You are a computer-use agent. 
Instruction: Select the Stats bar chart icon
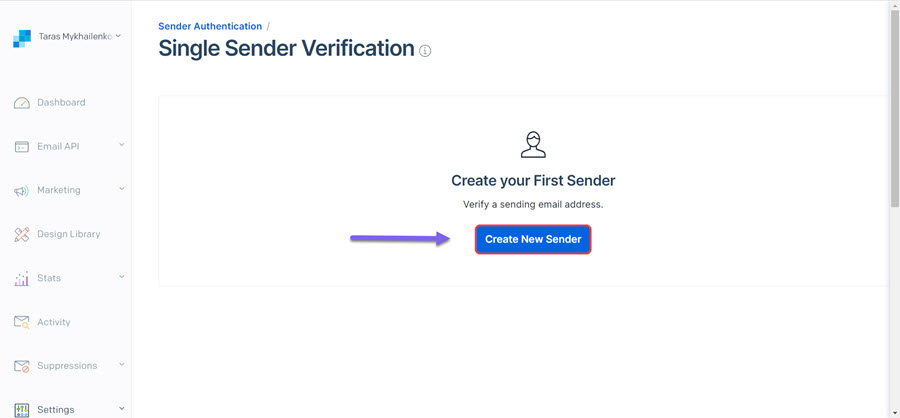tap(22, 278)
